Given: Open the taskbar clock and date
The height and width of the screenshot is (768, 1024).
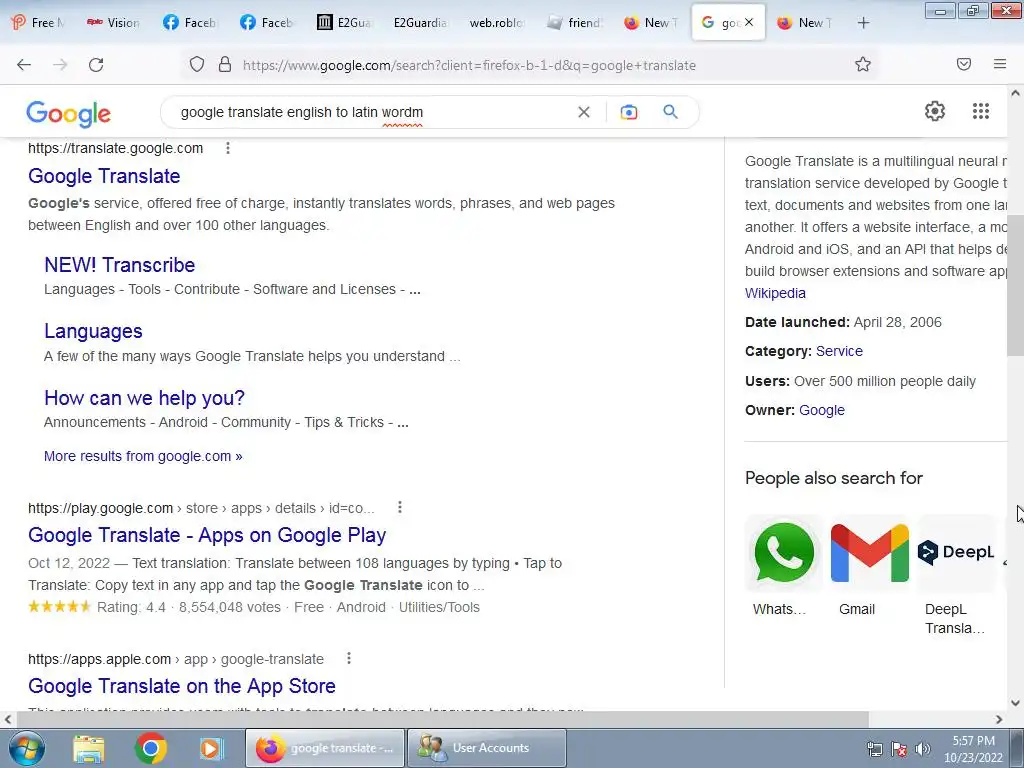Looking at the screenshot, I should pyautogui.click(x=973, y=749).
